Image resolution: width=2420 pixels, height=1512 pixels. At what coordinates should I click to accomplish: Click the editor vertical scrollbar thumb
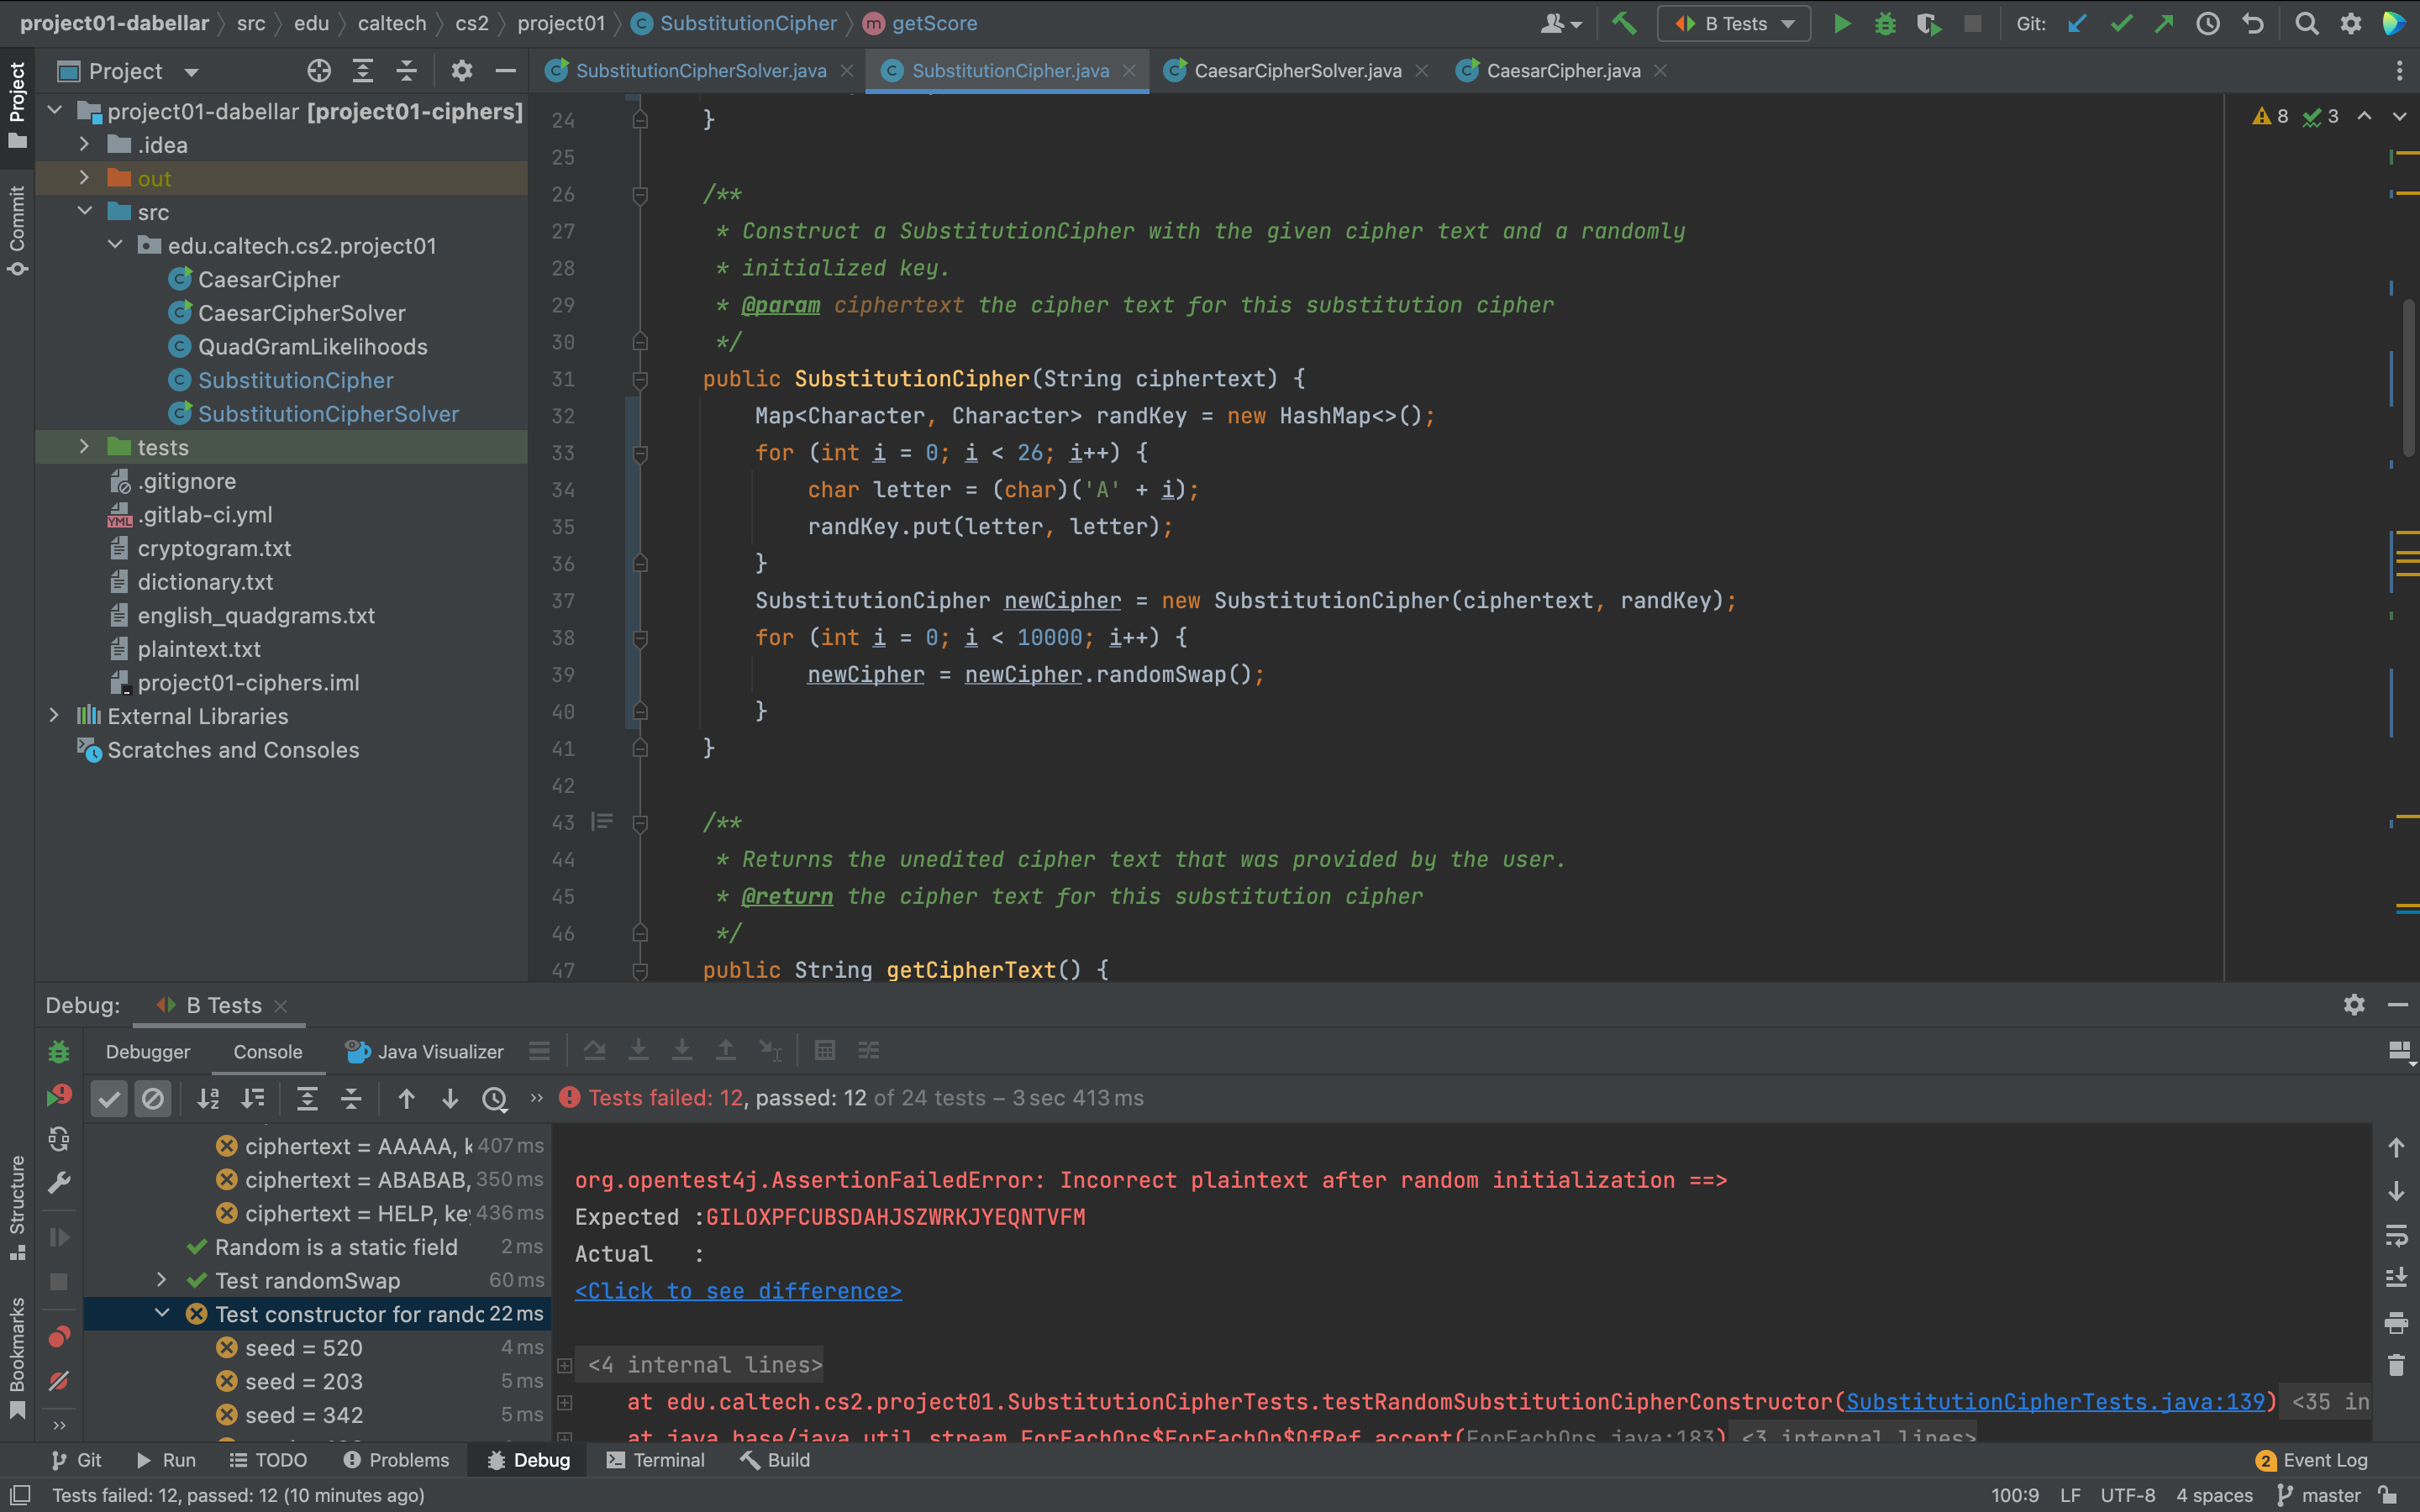pos(2408,380)
